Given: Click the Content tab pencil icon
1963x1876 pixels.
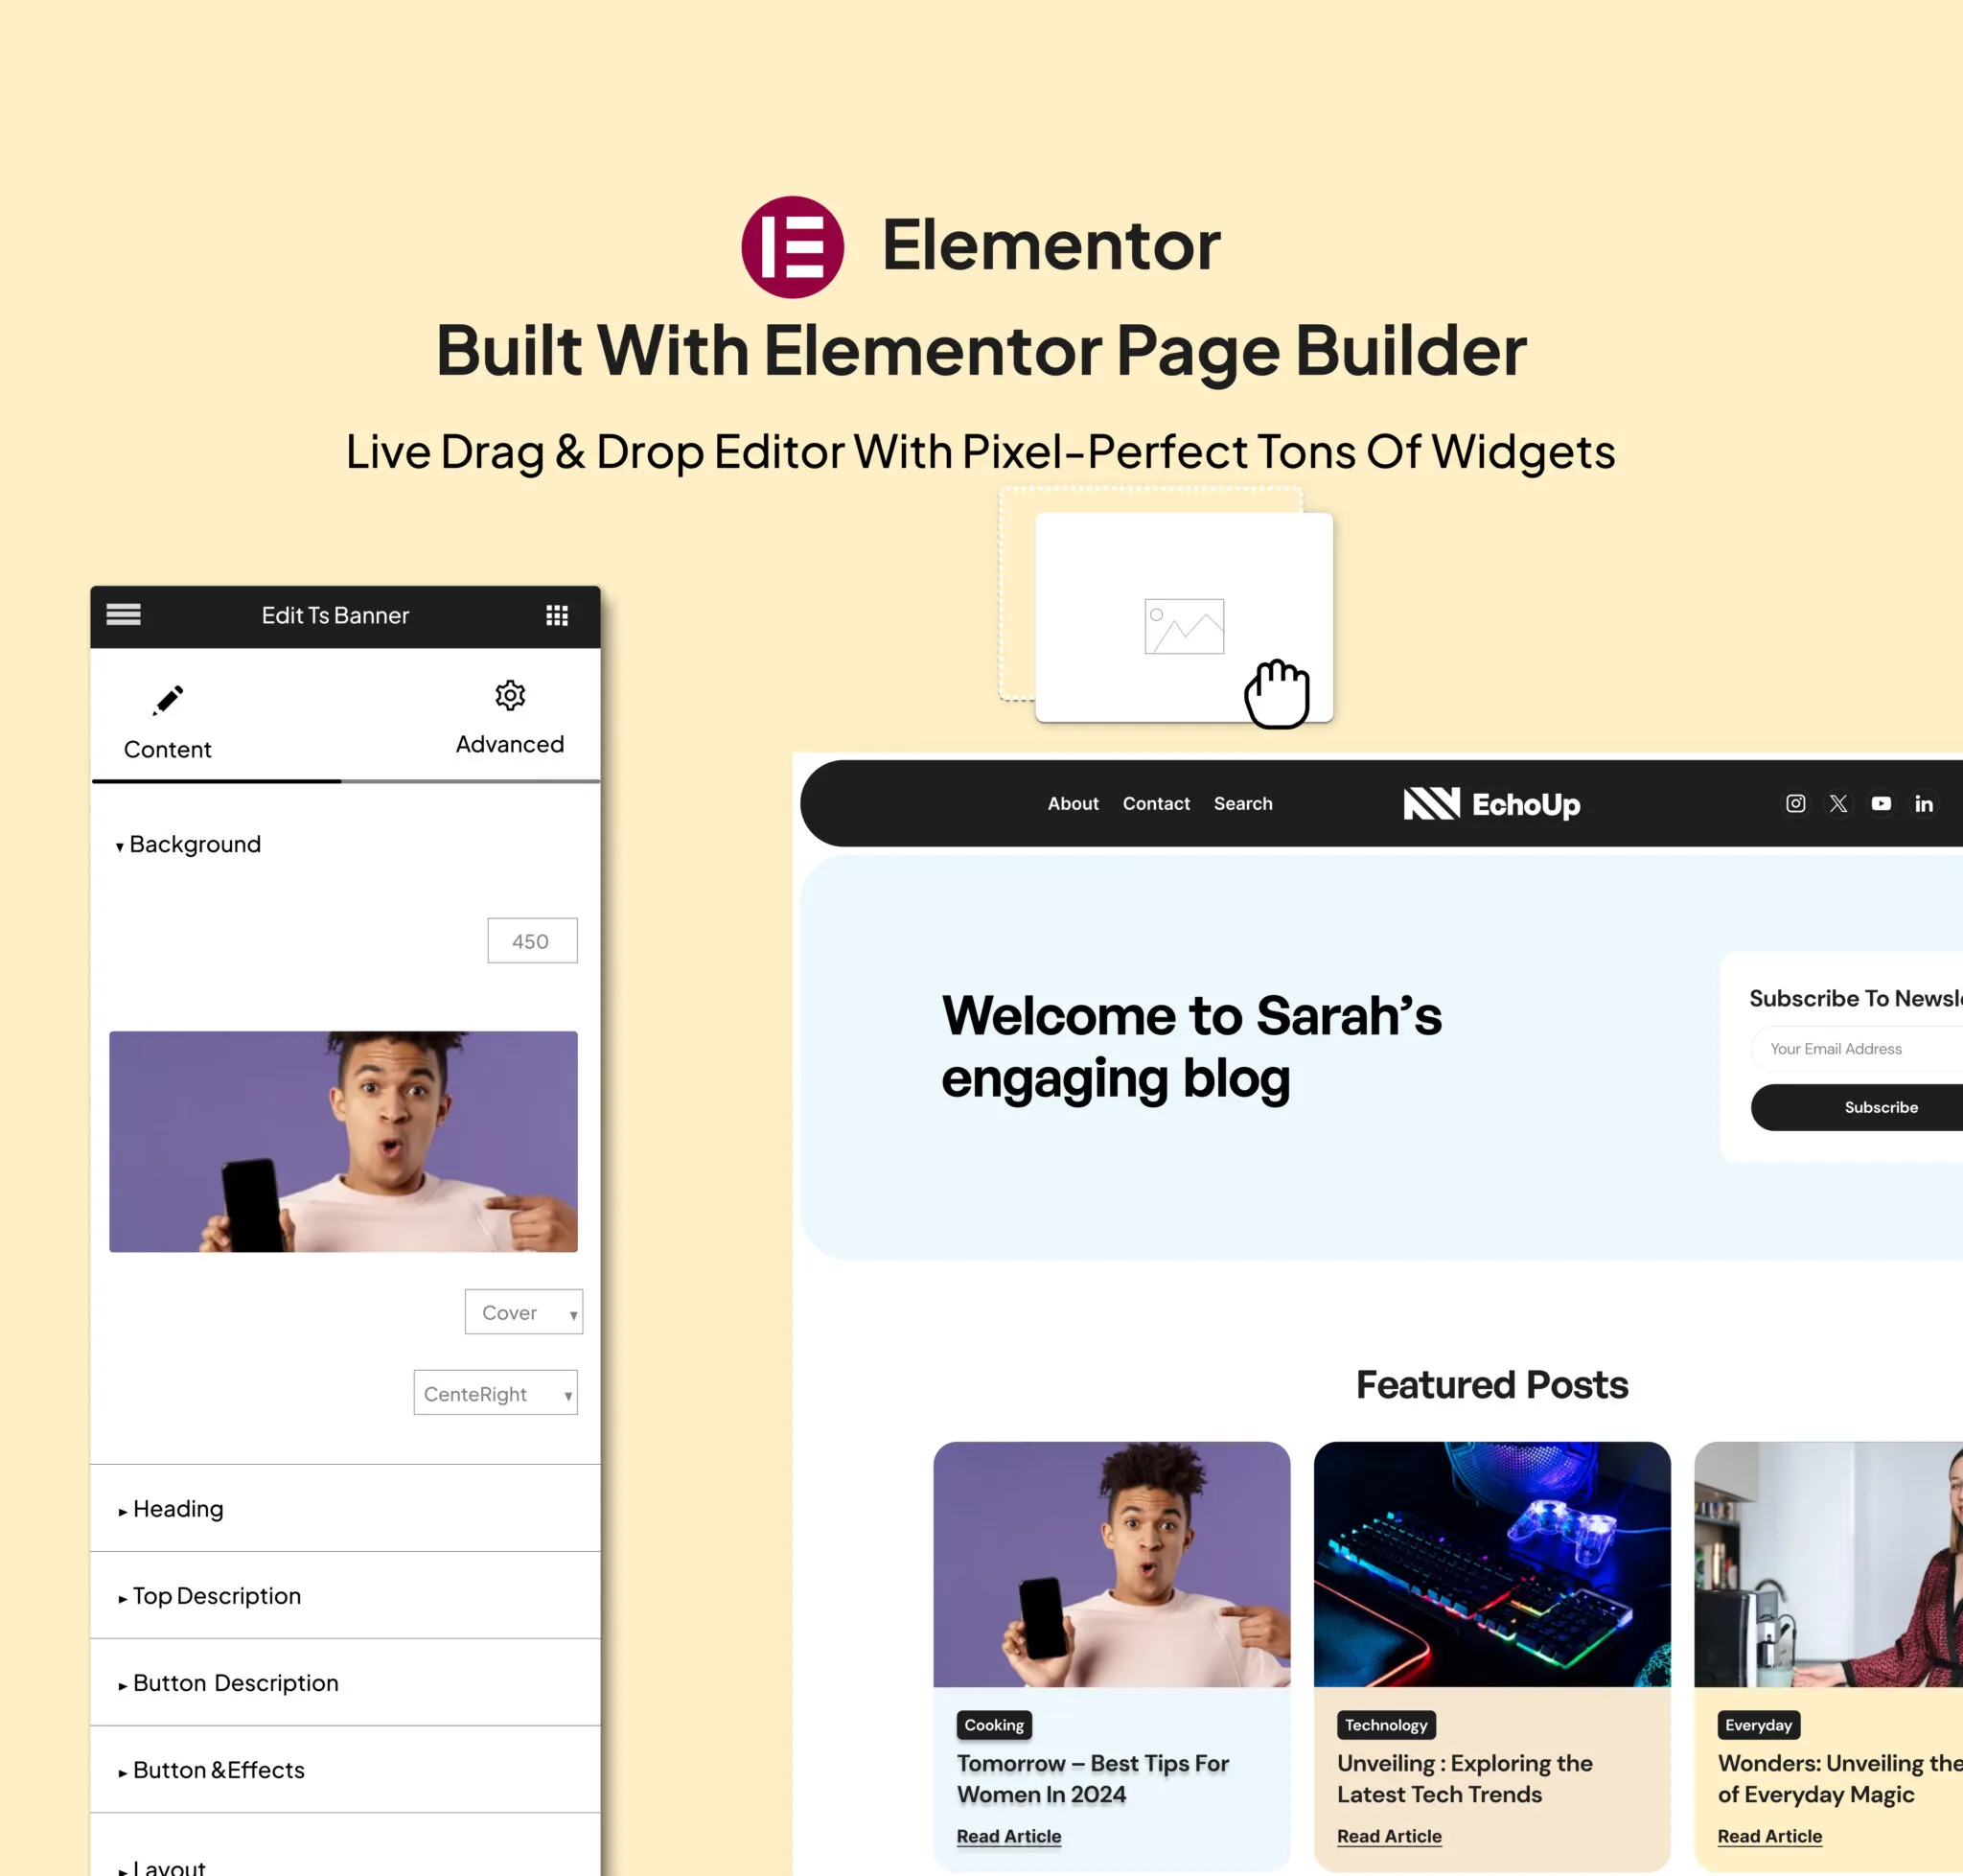Looking at the screenshot, I should click(167, 698).
